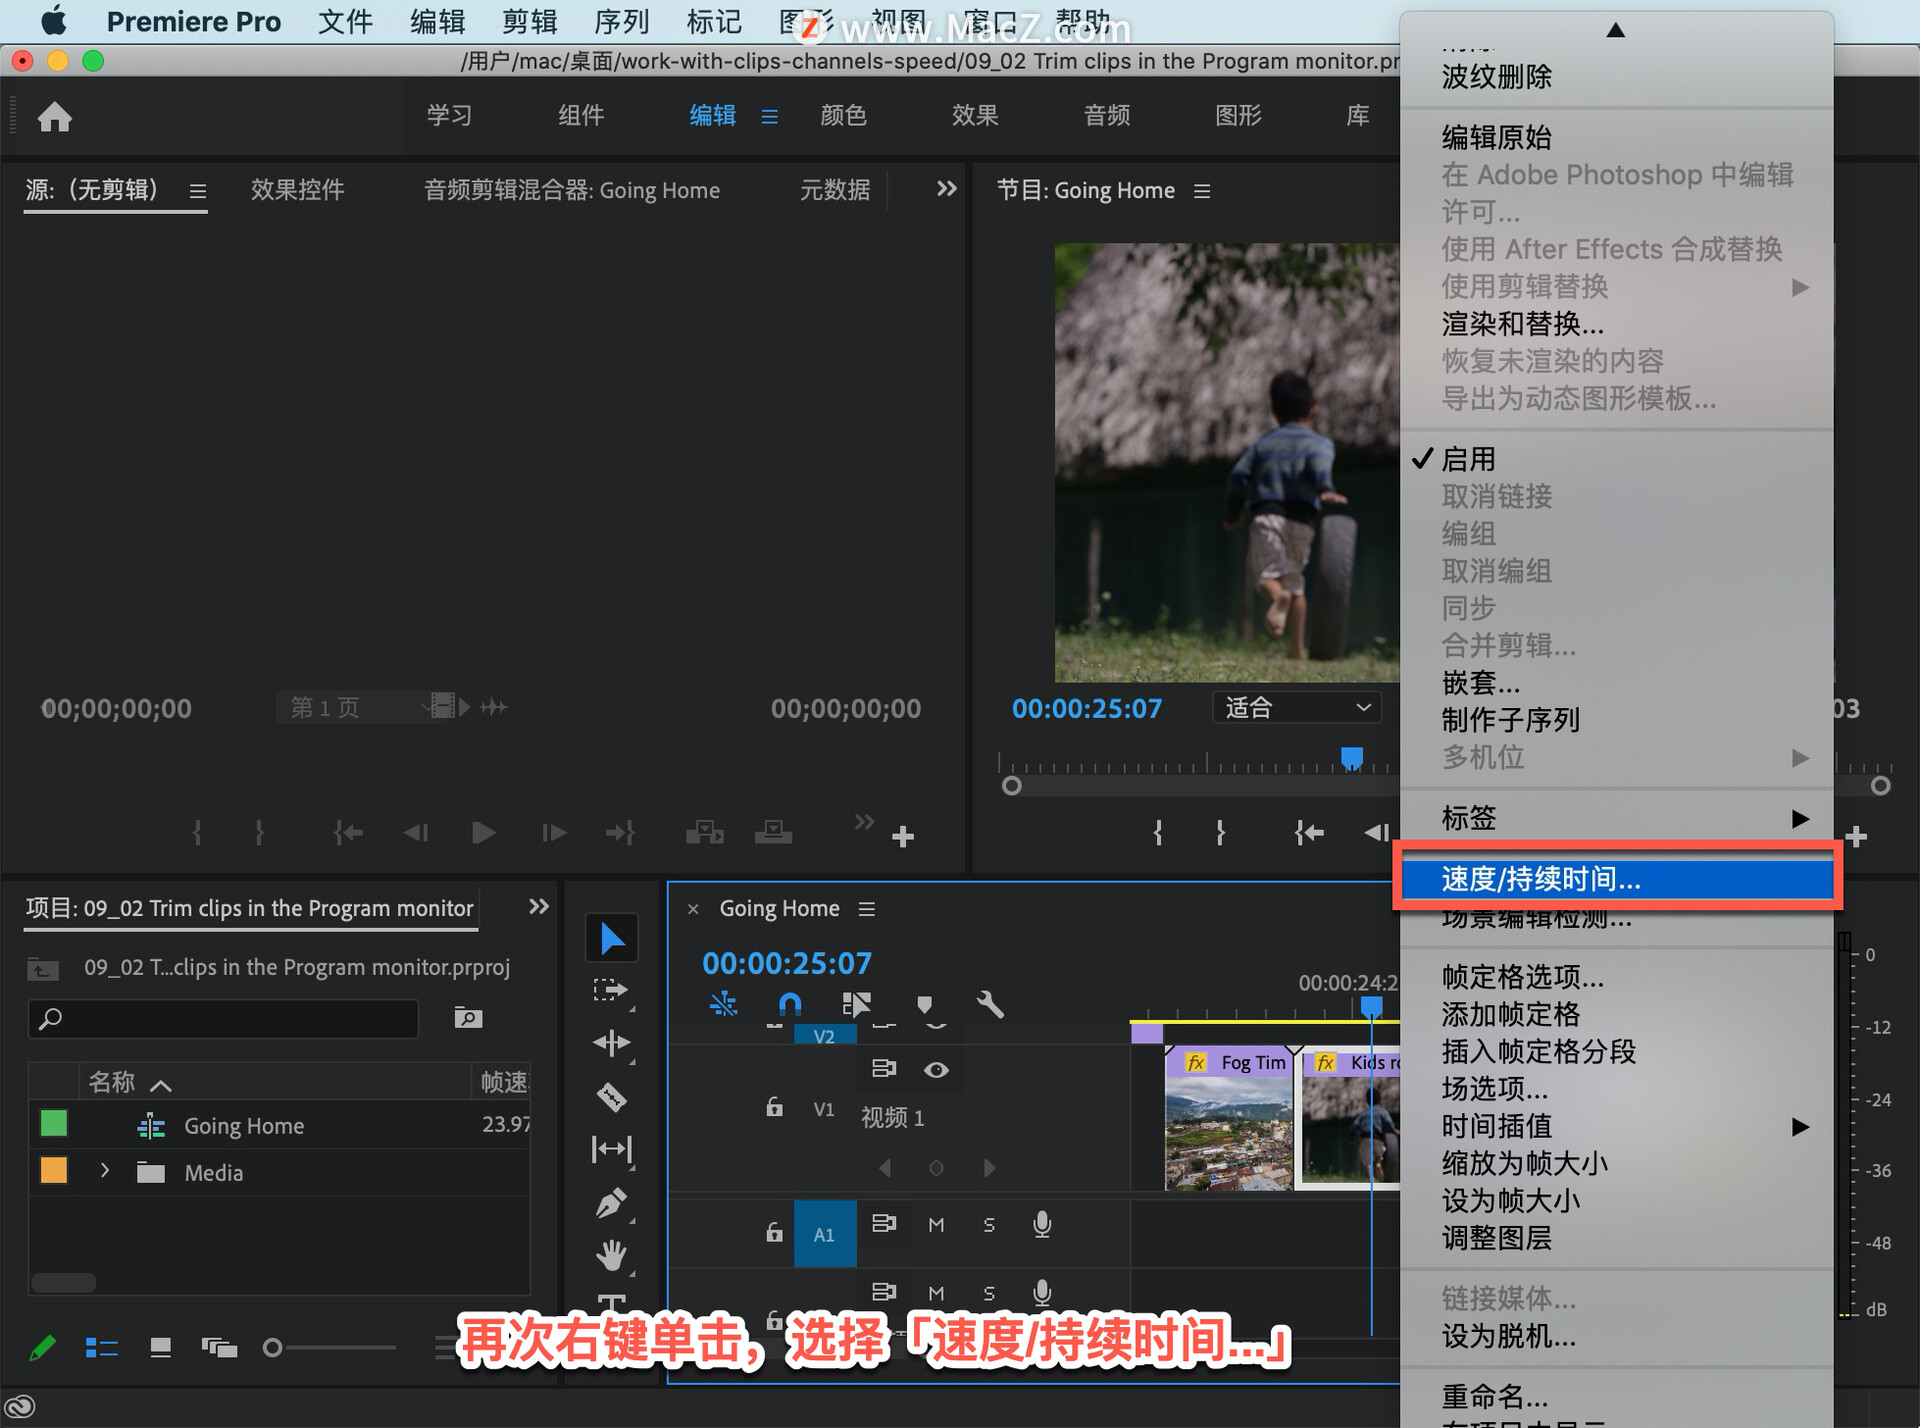The image size is (1920, 1428).
Task: Open source panel hamburger menu
Action: [198, 191]
